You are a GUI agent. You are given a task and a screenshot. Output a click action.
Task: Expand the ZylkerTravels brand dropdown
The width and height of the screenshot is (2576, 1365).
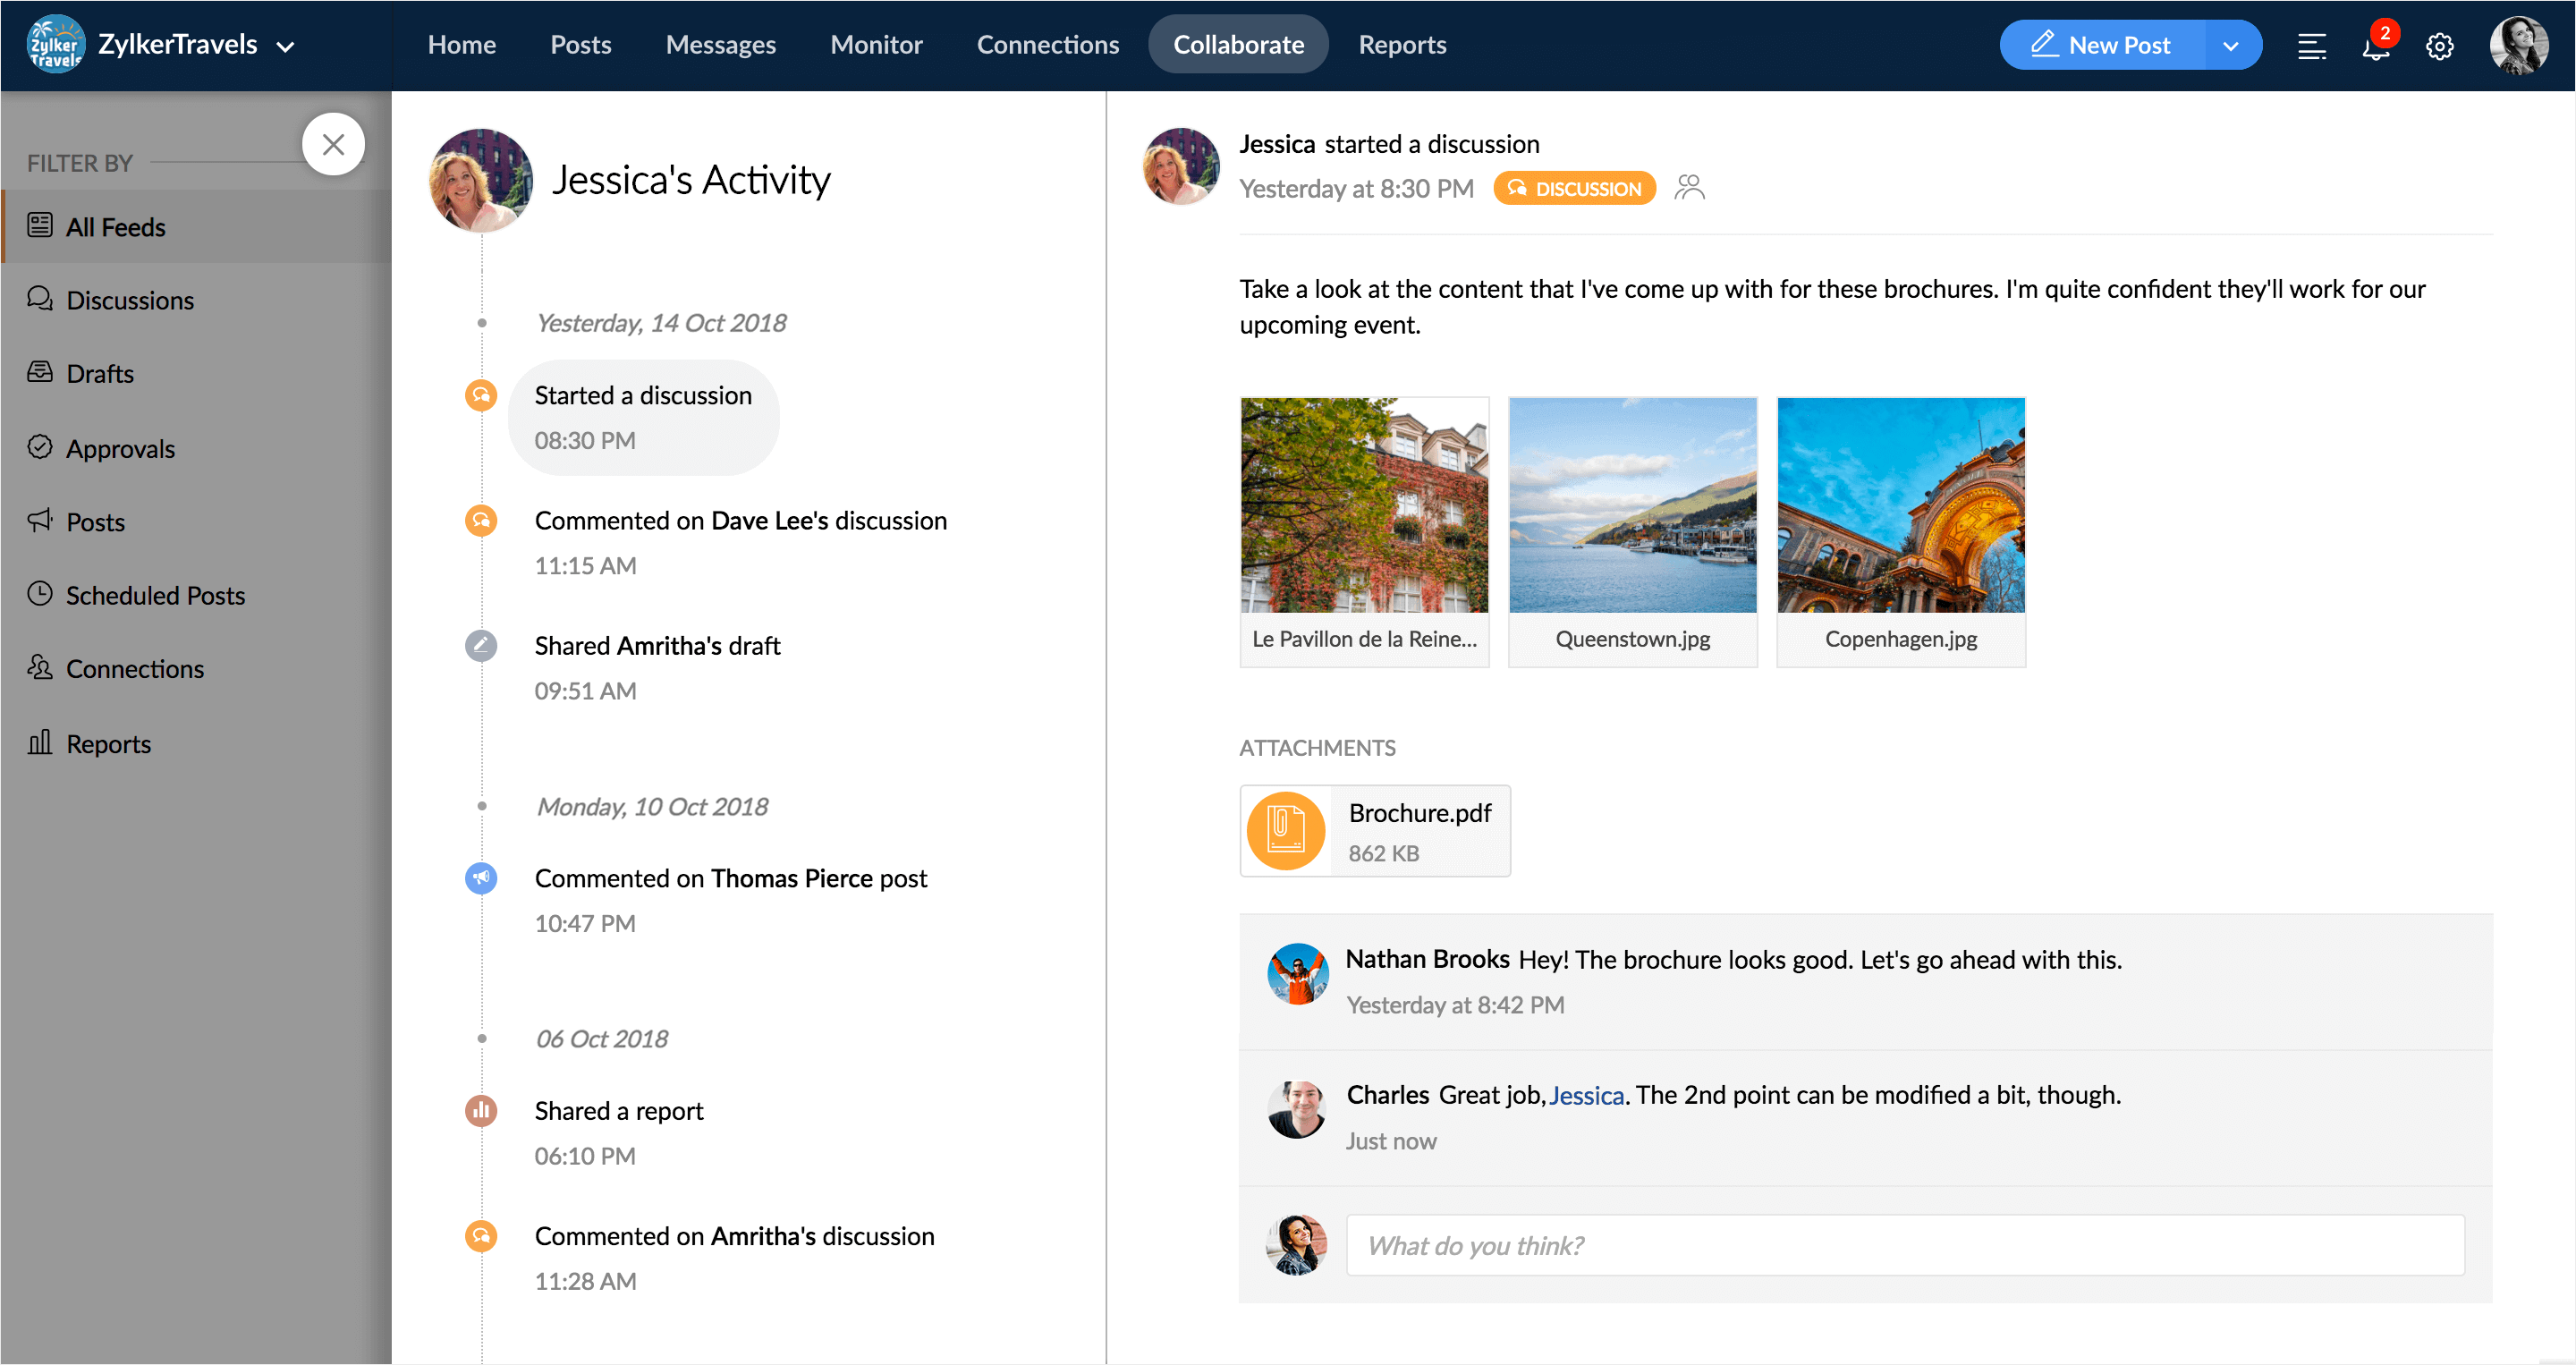click(x=286, y=46)
